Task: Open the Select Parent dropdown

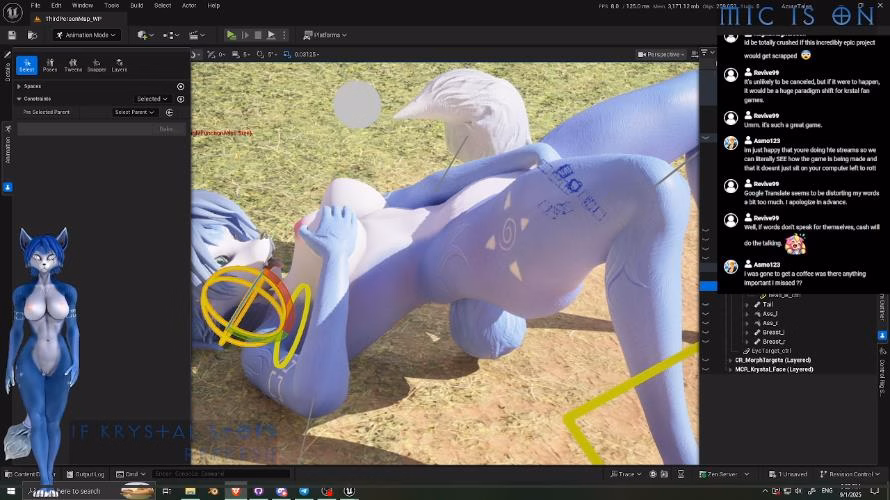Action: pyautogui.click(x=134, y=113)
